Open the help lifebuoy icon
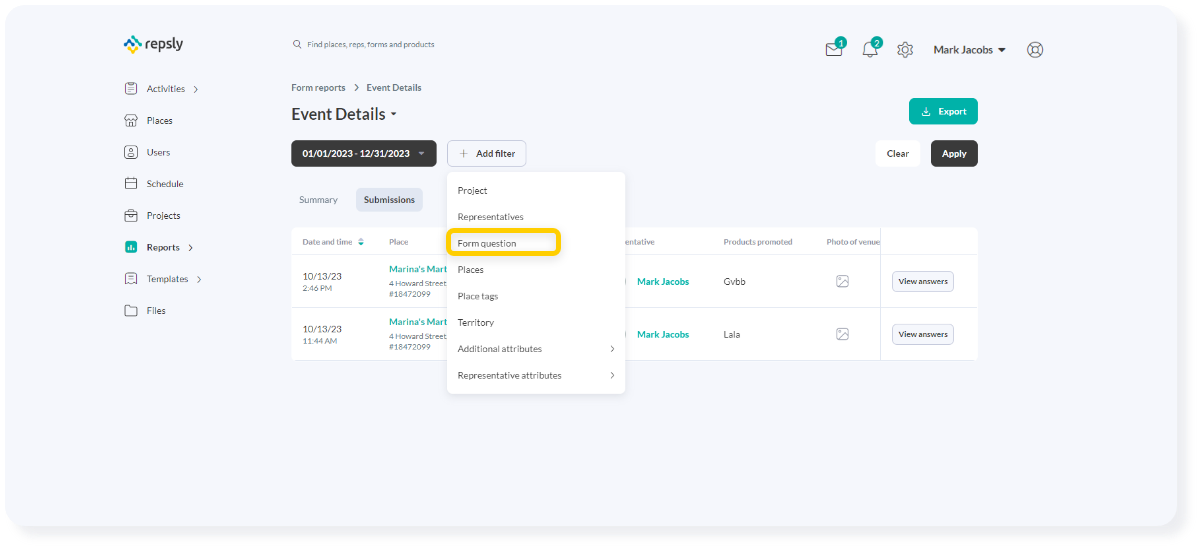This screenshot has width=1202, height=551. coord(1035,49)
